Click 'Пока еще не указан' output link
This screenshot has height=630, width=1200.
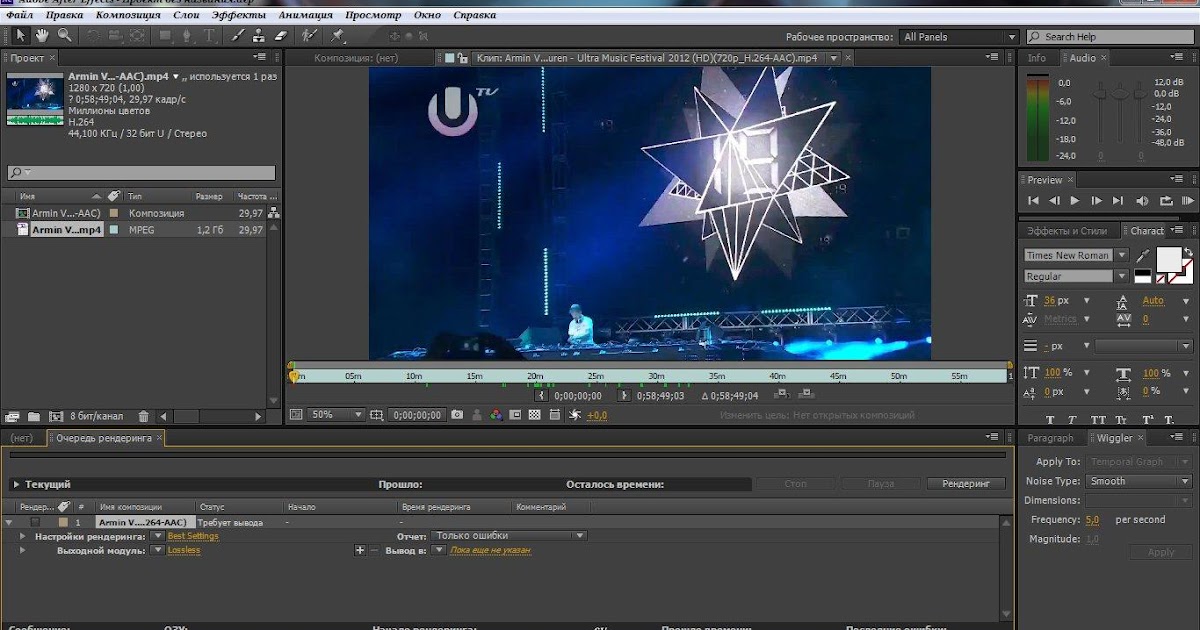[x=490, y=550]
